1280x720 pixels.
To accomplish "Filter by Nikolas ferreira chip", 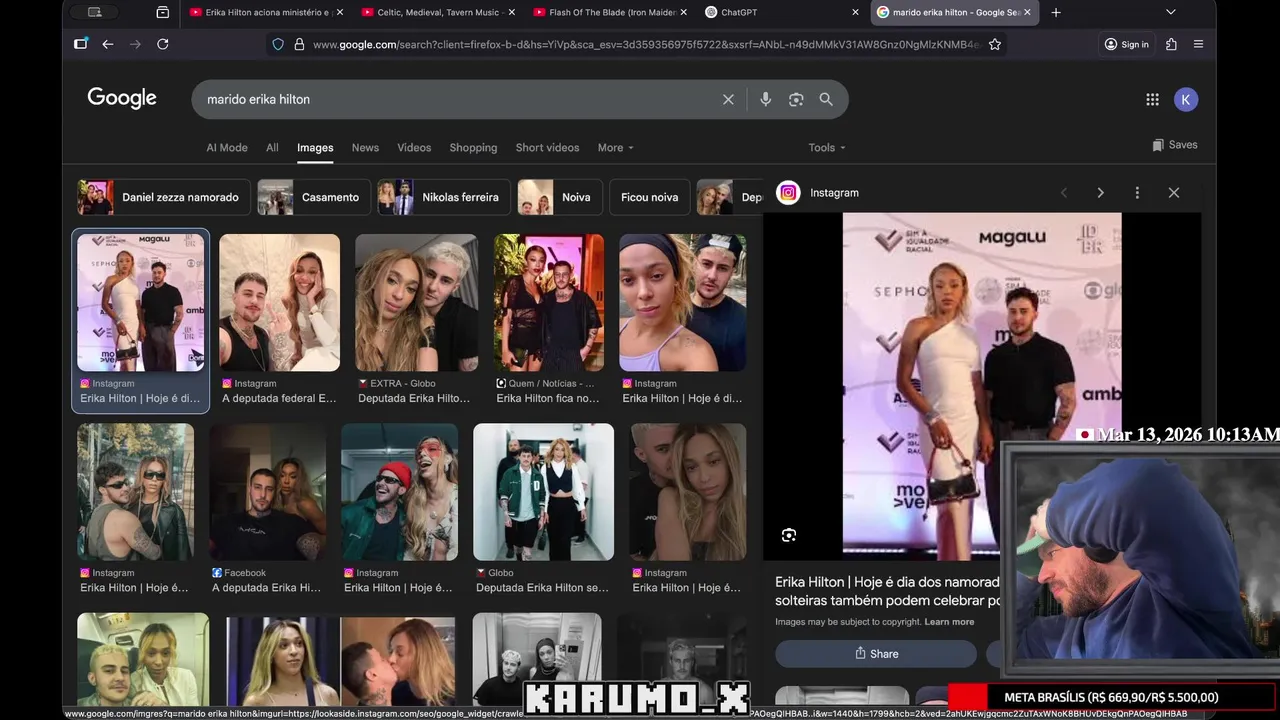I will (444, 197).
